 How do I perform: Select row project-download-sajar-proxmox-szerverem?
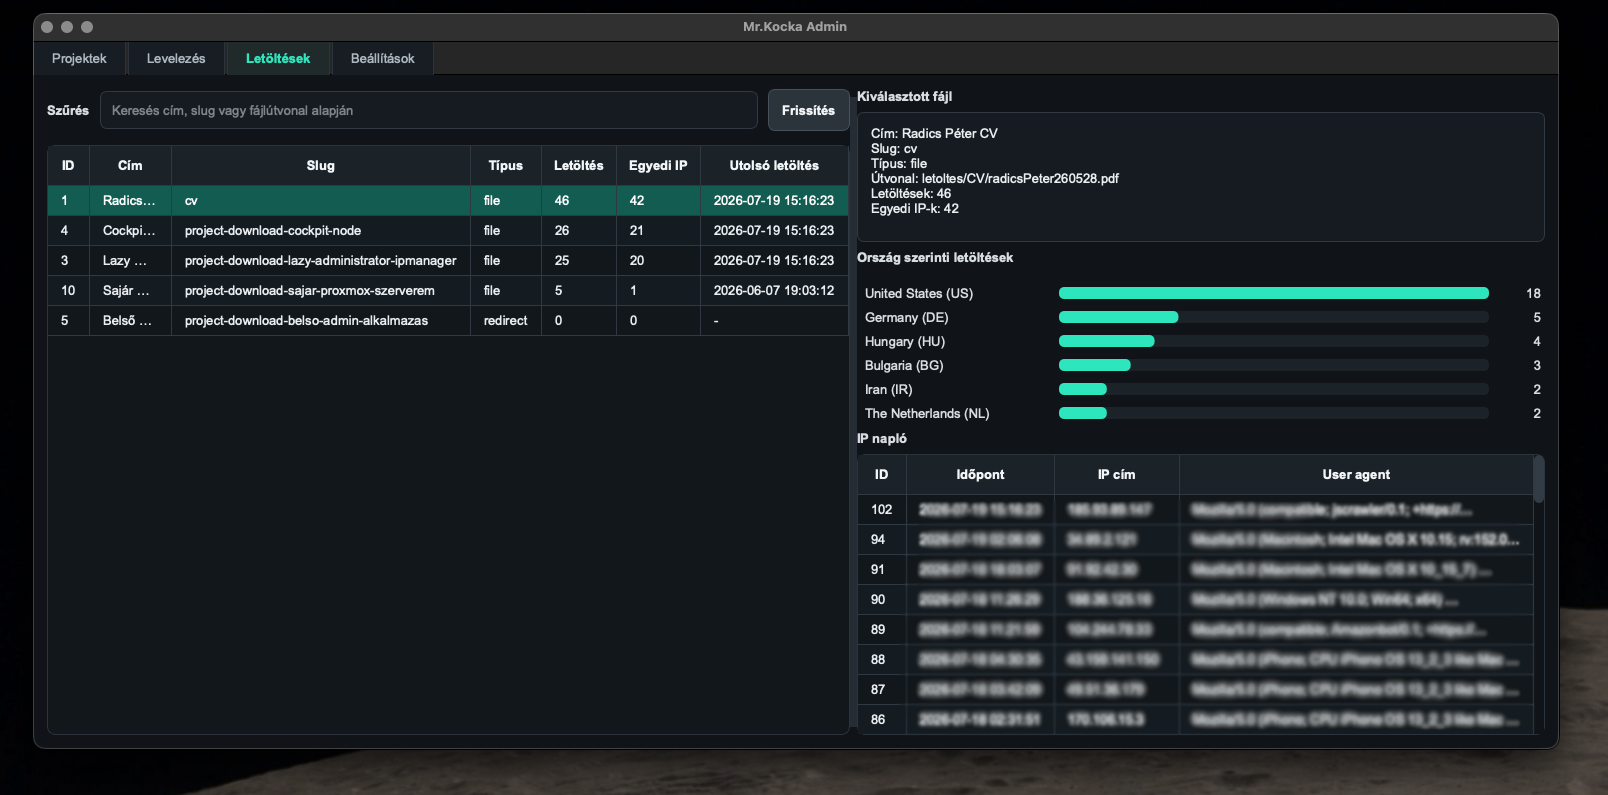448,291
